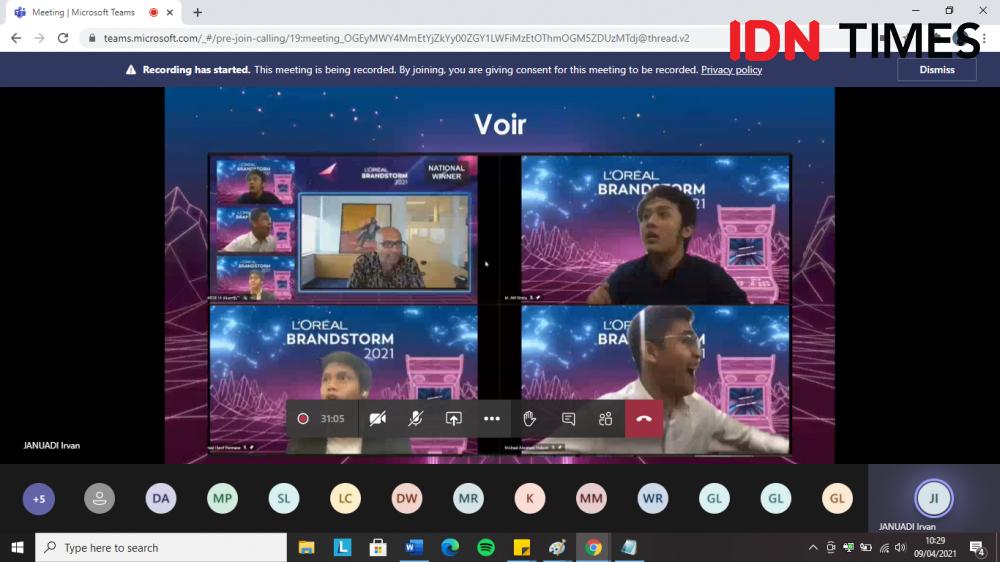Open the clock and date 10:29
Screen dimensions: 1000x562
935,547
